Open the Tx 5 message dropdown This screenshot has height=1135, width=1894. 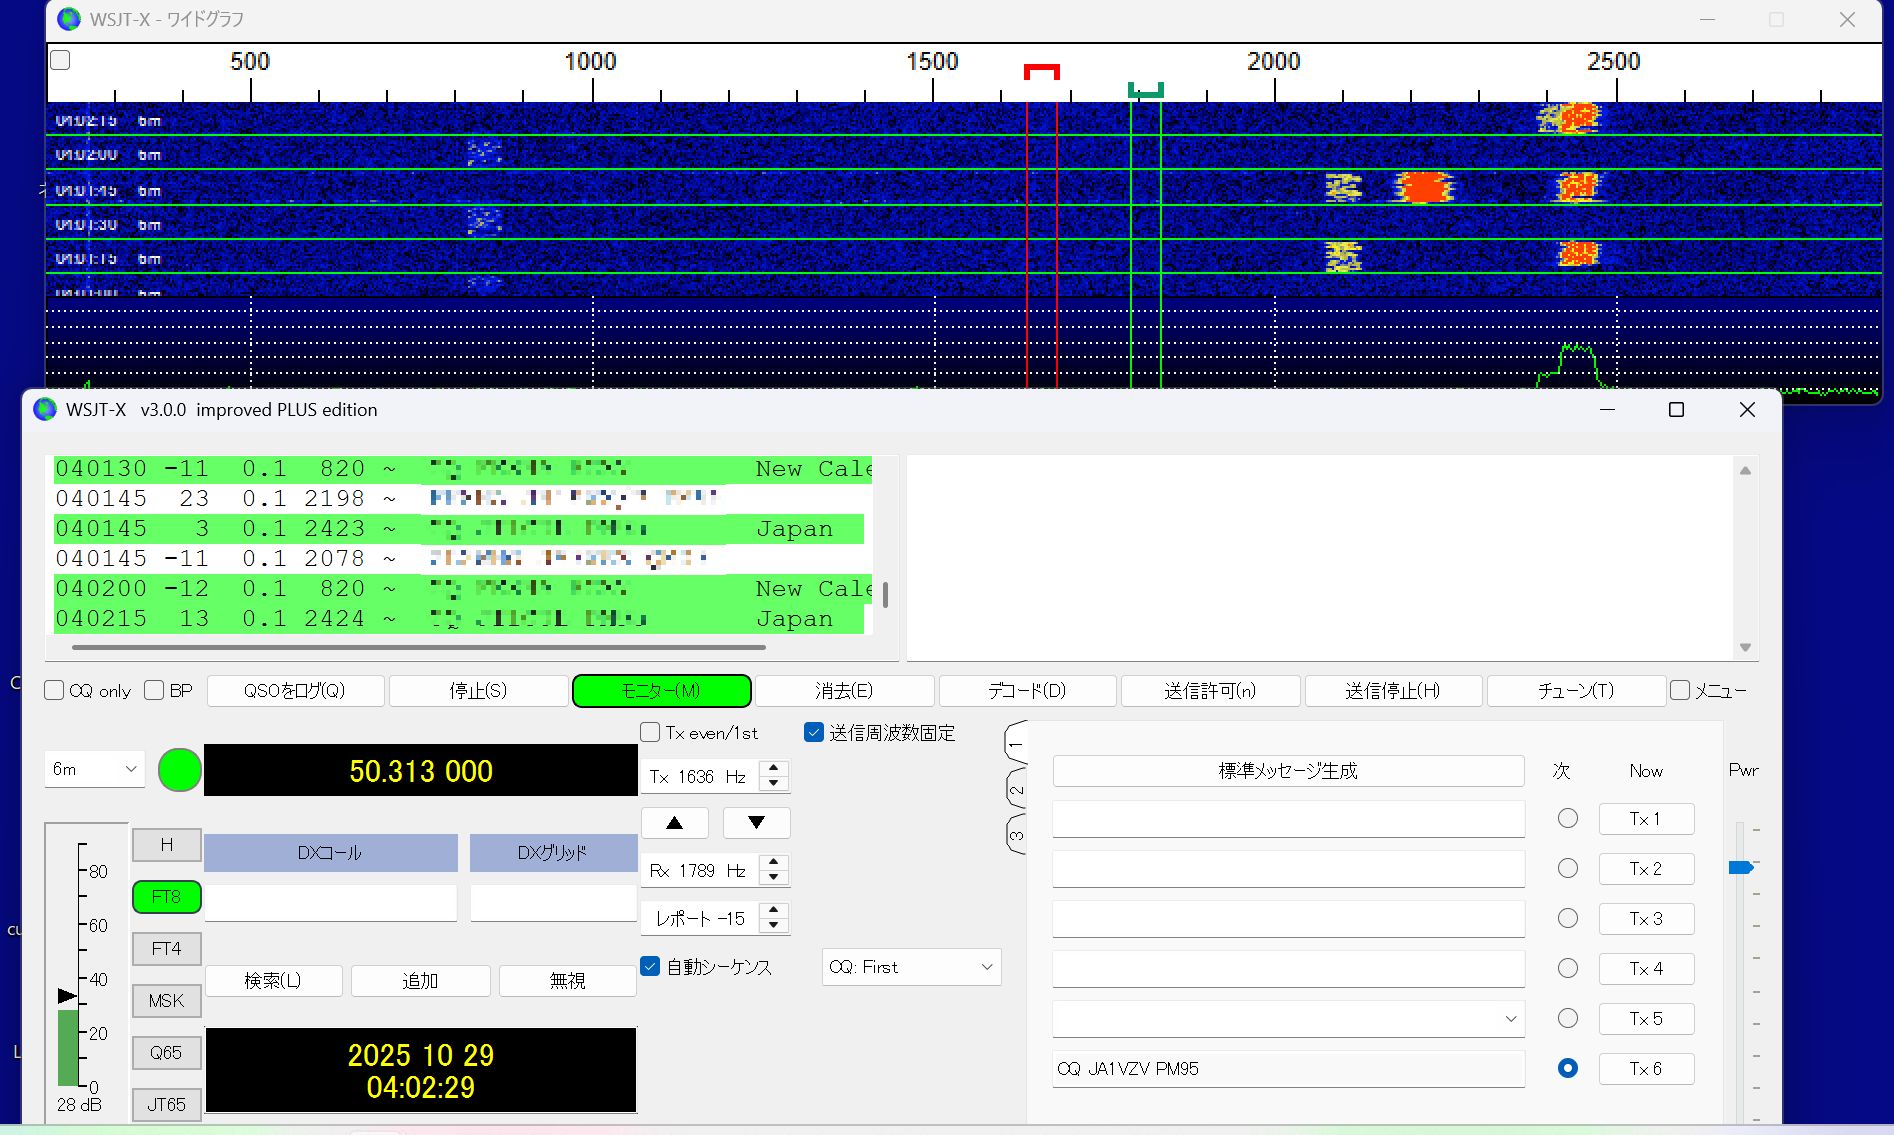coord(1510,1019)
